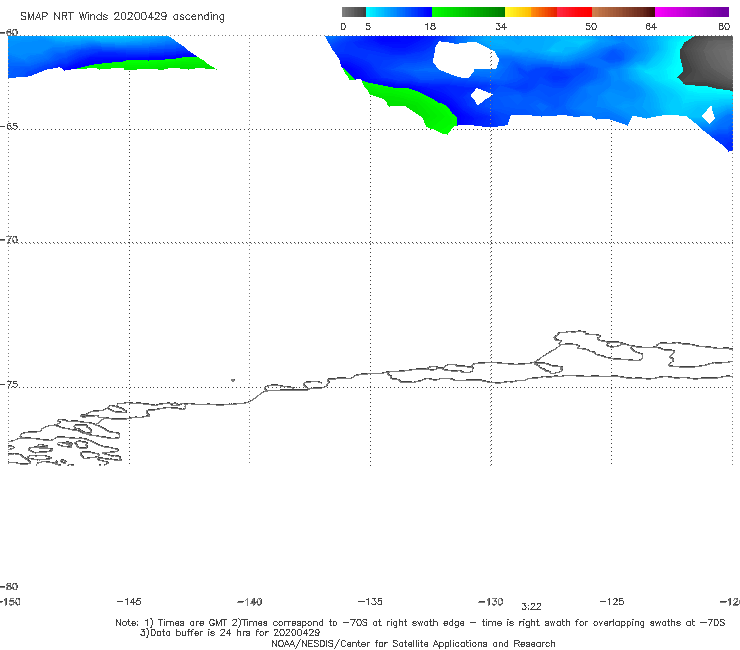Click the longitude label '-145'
The image size is (740, 650).
(x=129, y=601)
